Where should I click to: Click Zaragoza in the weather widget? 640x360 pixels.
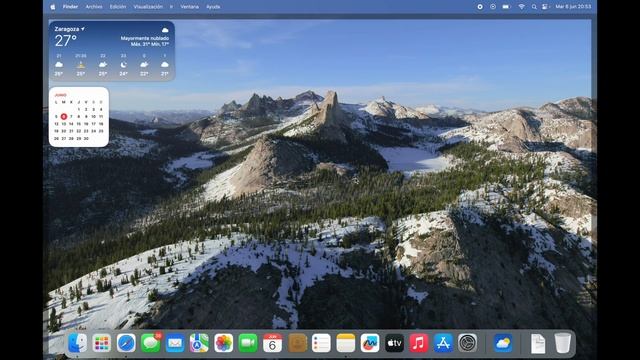coord(67,29)
